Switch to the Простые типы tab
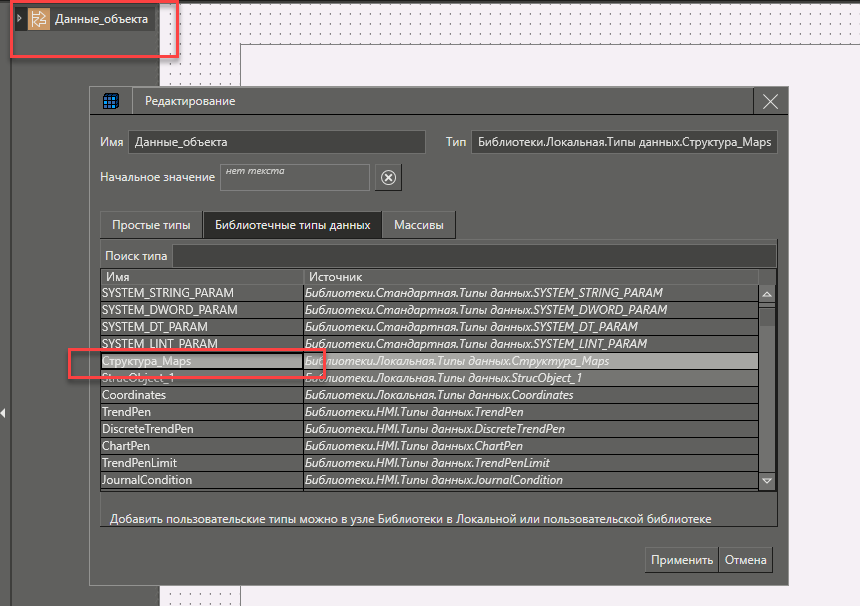This screenshot has width=860, height=606. pos(151,225)
